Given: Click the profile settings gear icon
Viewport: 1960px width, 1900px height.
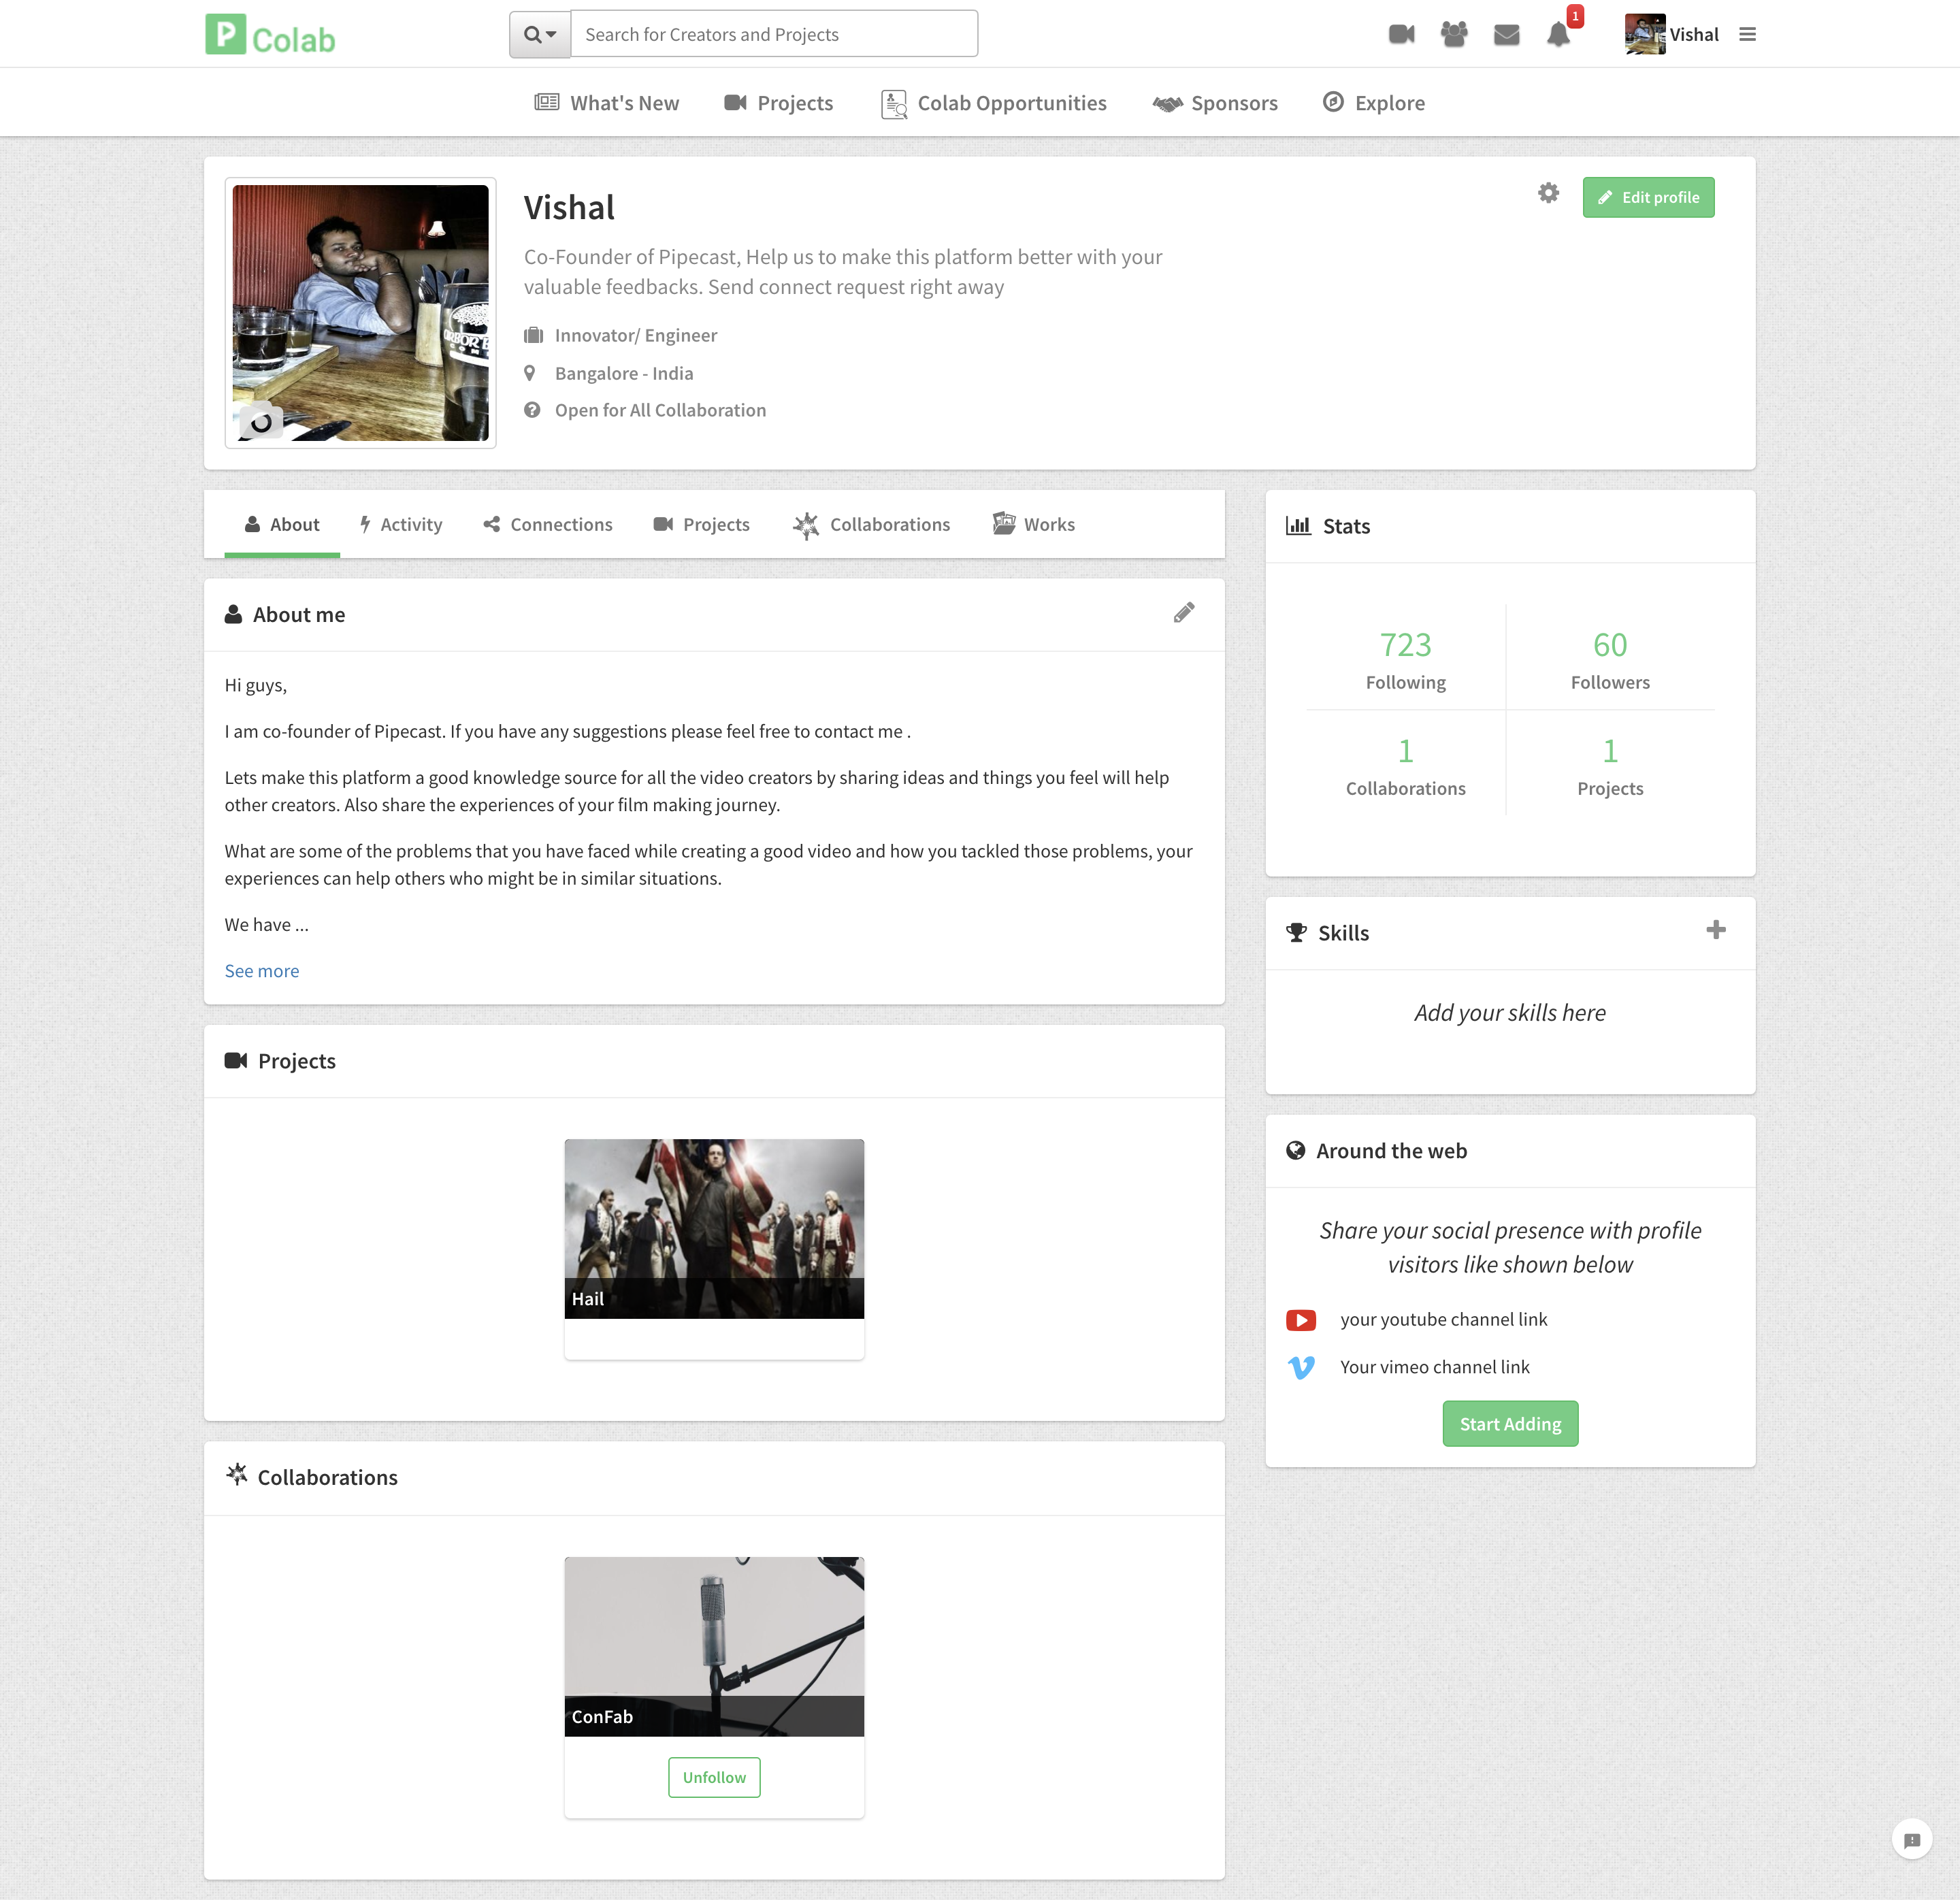Looking at the screenshot, I should [1547, 194].
